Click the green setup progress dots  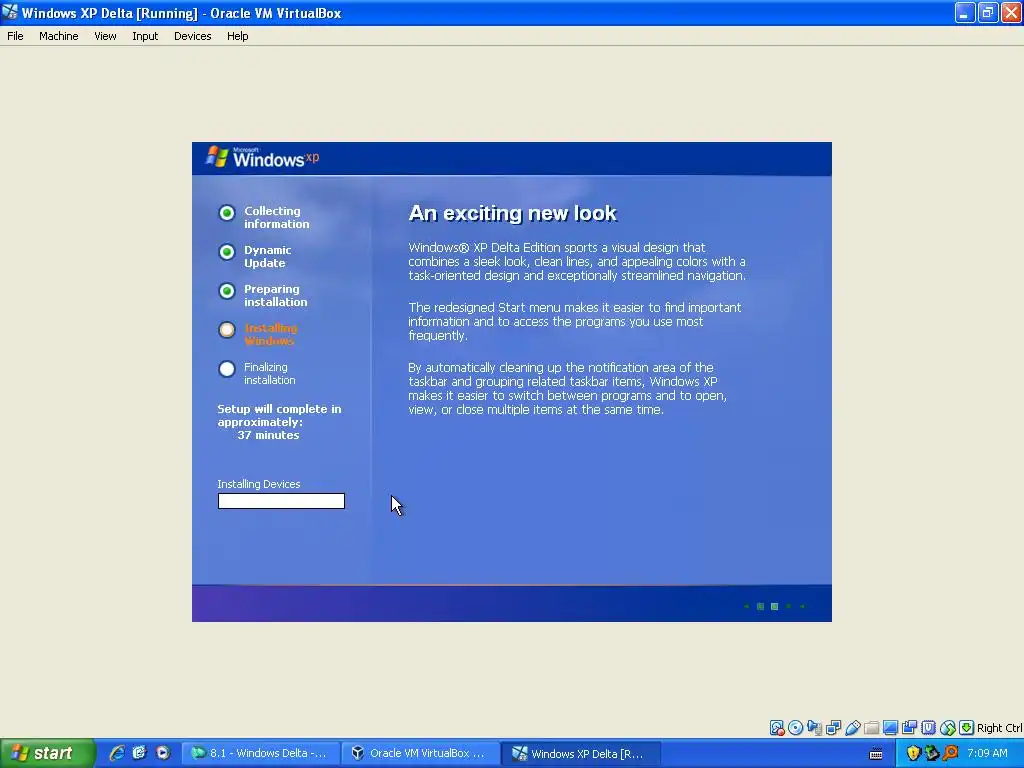(x=775, y=606)
